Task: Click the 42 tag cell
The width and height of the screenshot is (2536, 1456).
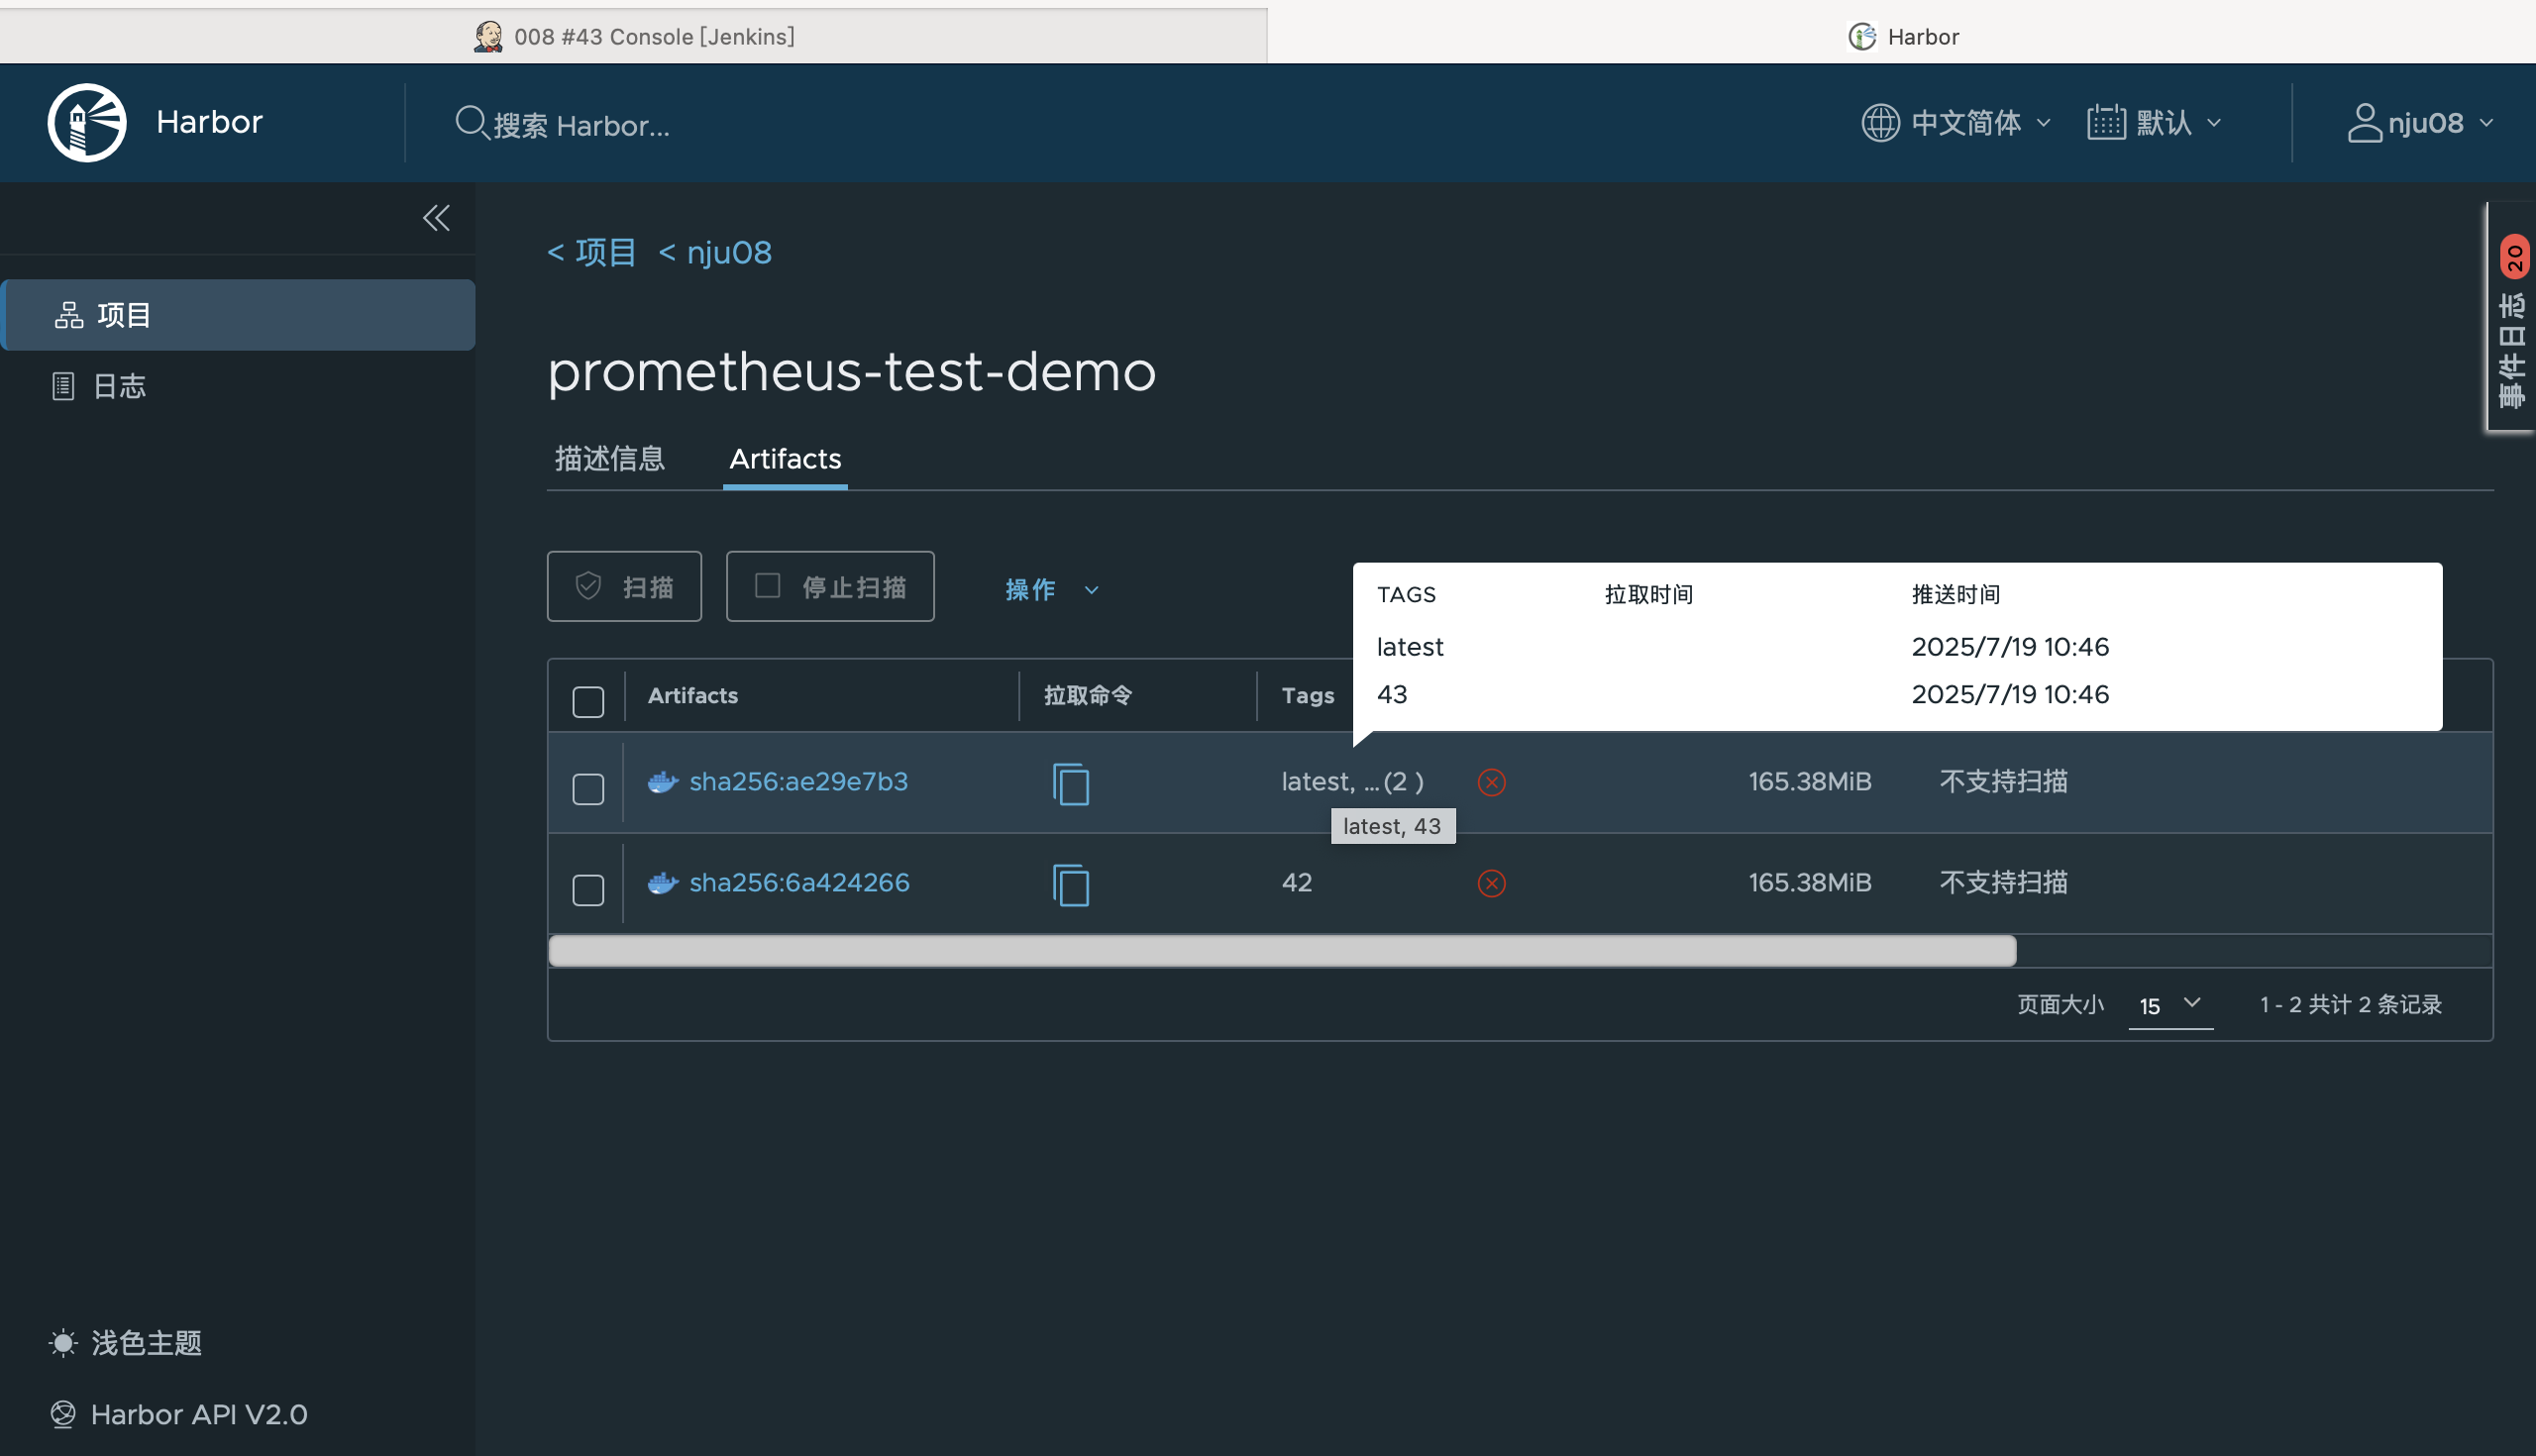Action: point(1297,883)
